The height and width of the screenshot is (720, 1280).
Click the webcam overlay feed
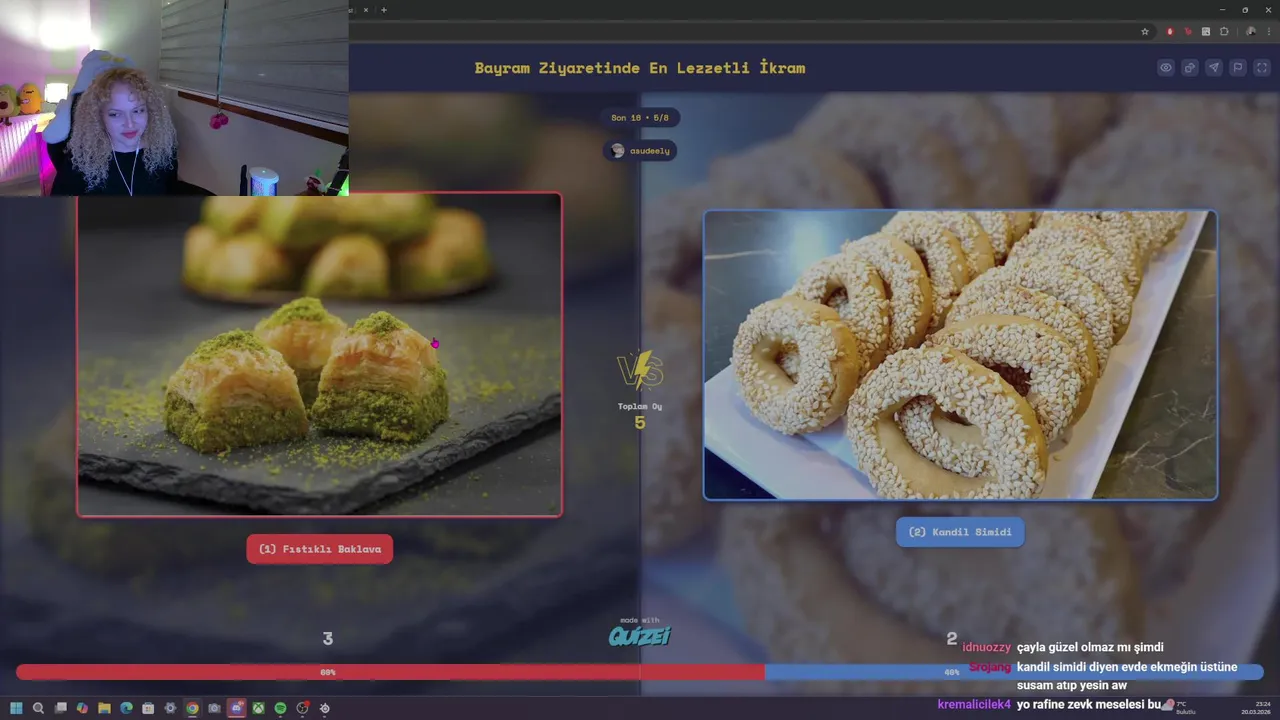(174, 97)
